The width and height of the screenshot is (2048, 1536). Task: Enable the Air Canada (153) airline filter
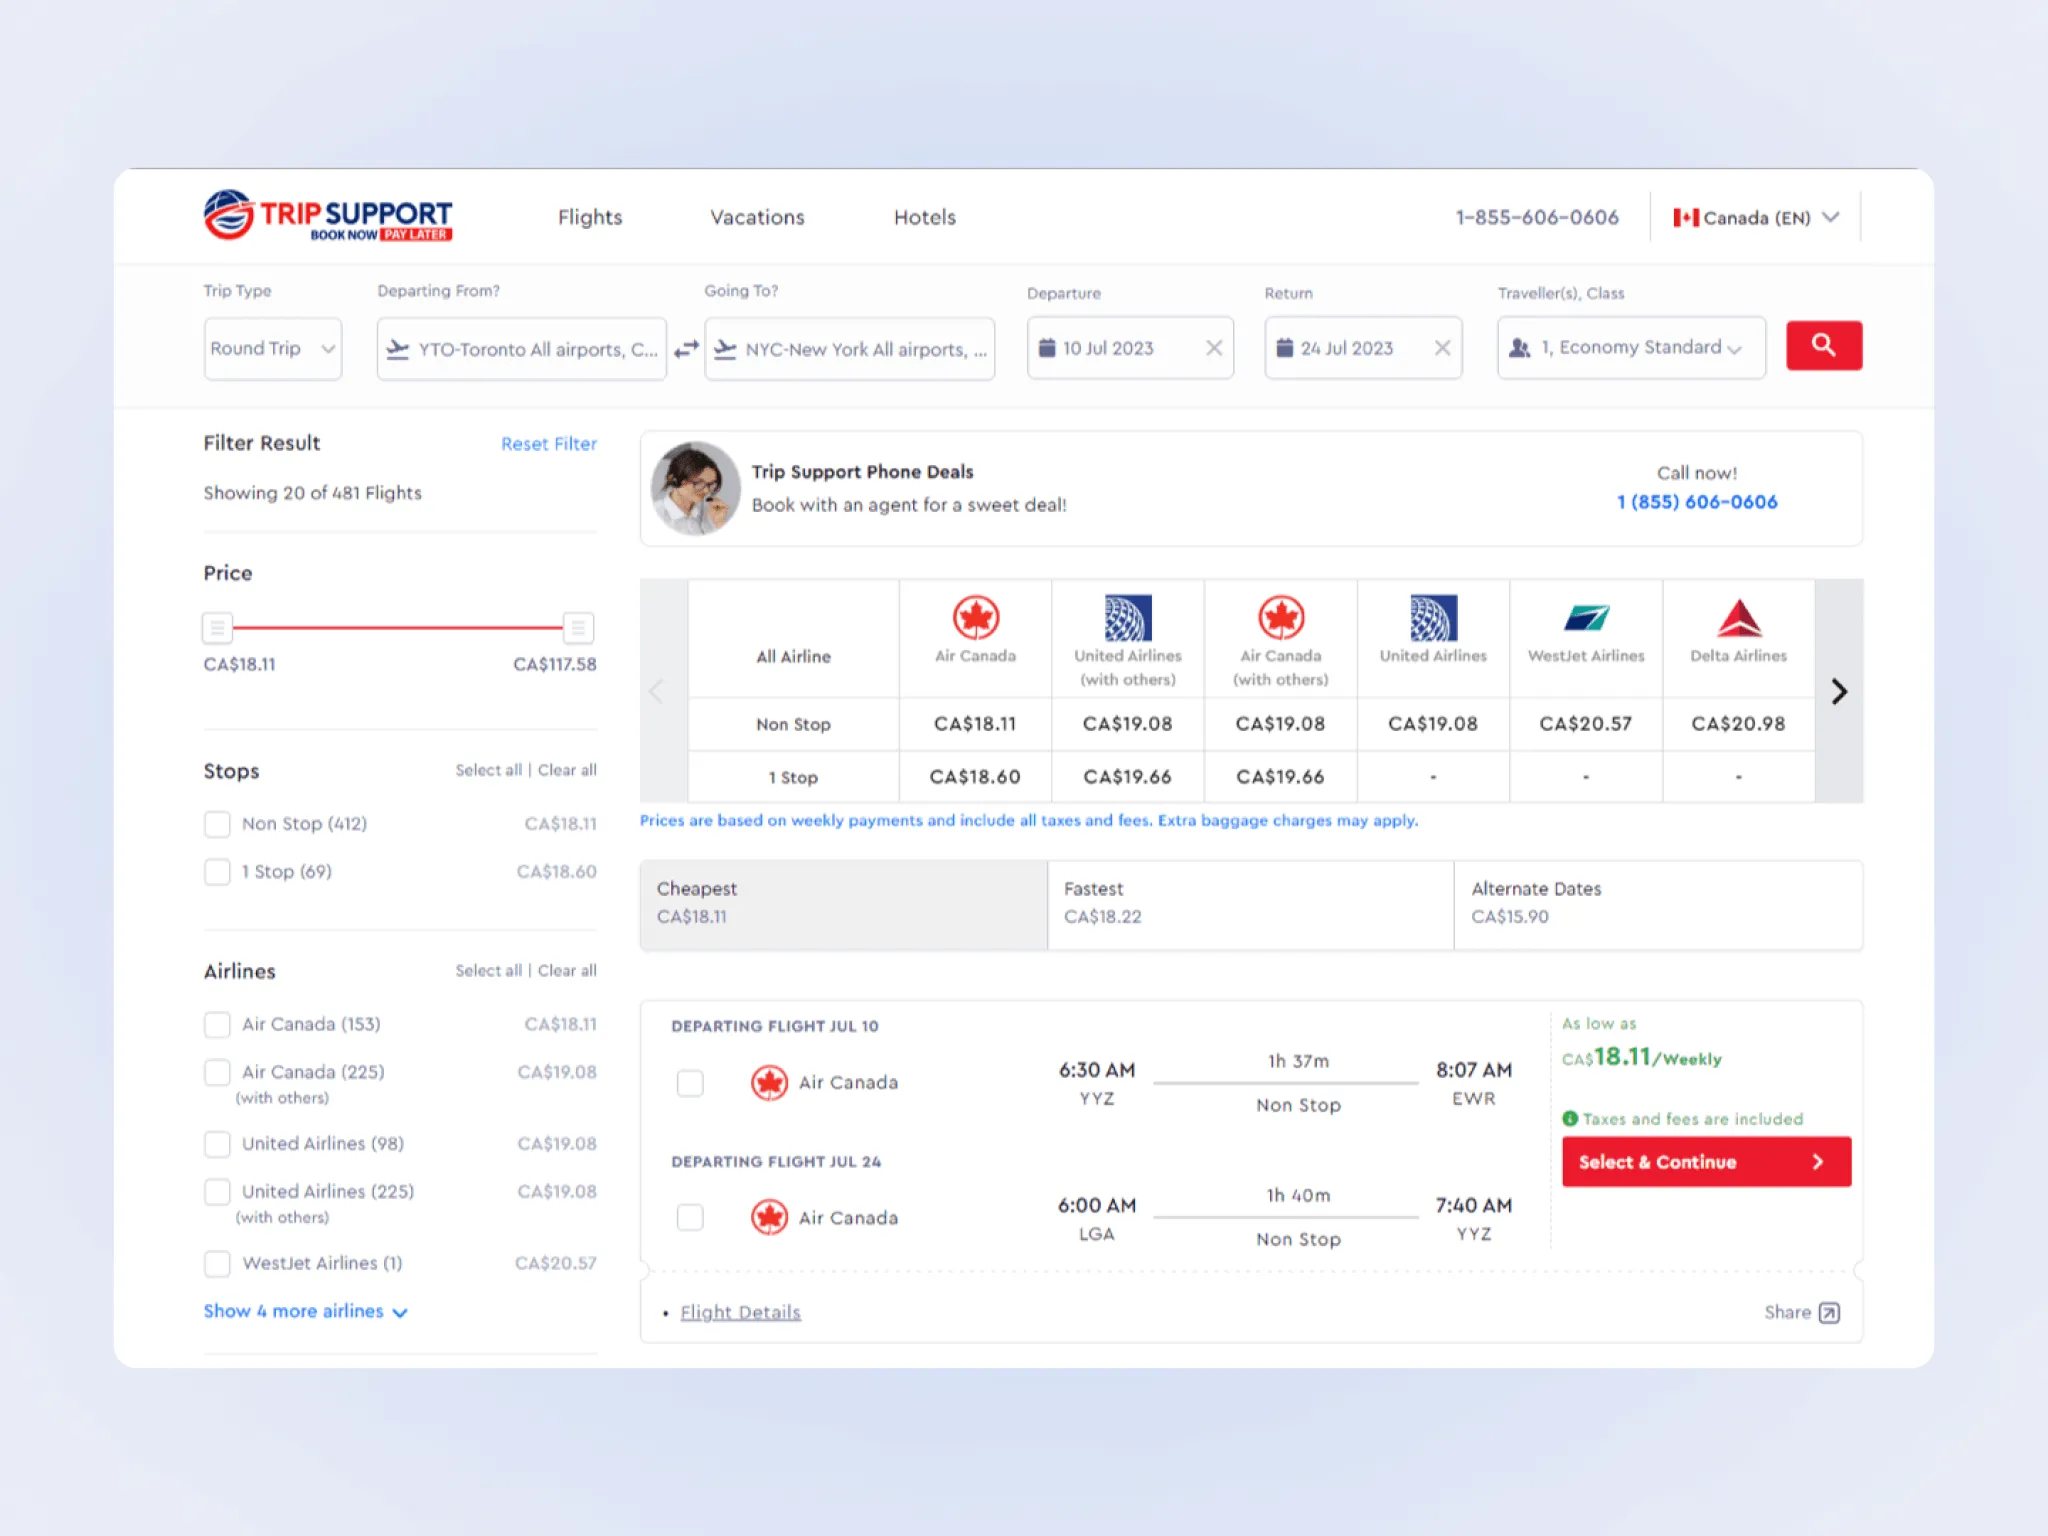coord(217,1024)
